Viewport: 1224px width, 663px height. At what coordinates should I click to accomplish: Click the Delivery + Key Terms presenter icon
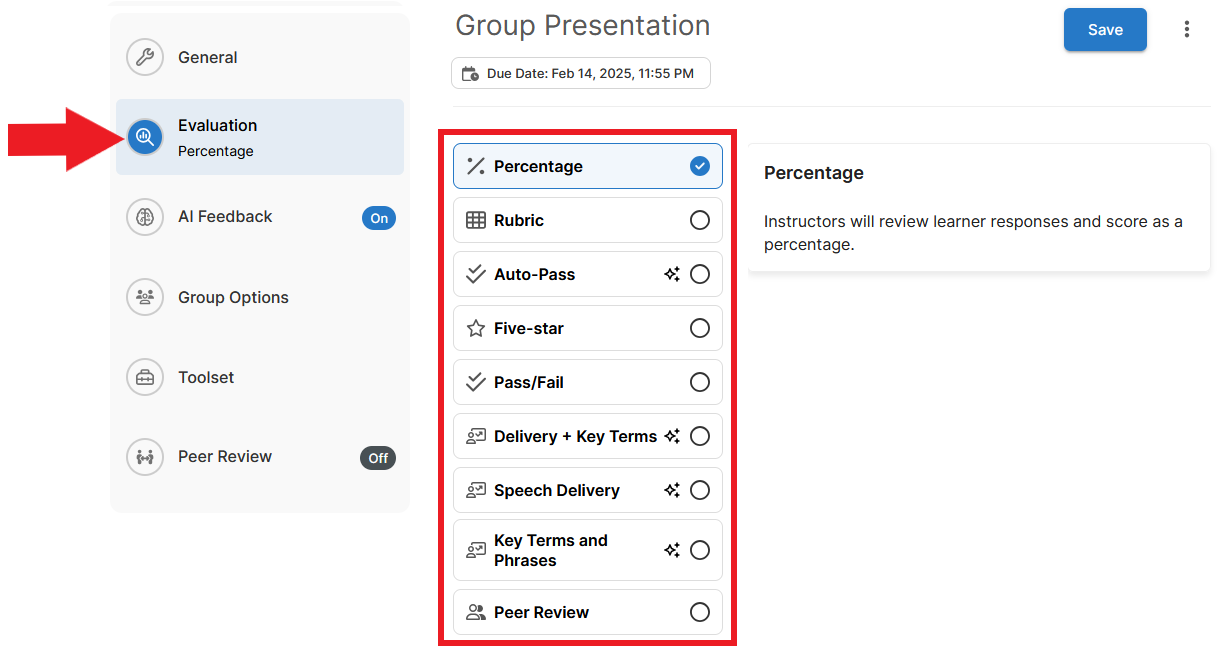pos(476,436)
